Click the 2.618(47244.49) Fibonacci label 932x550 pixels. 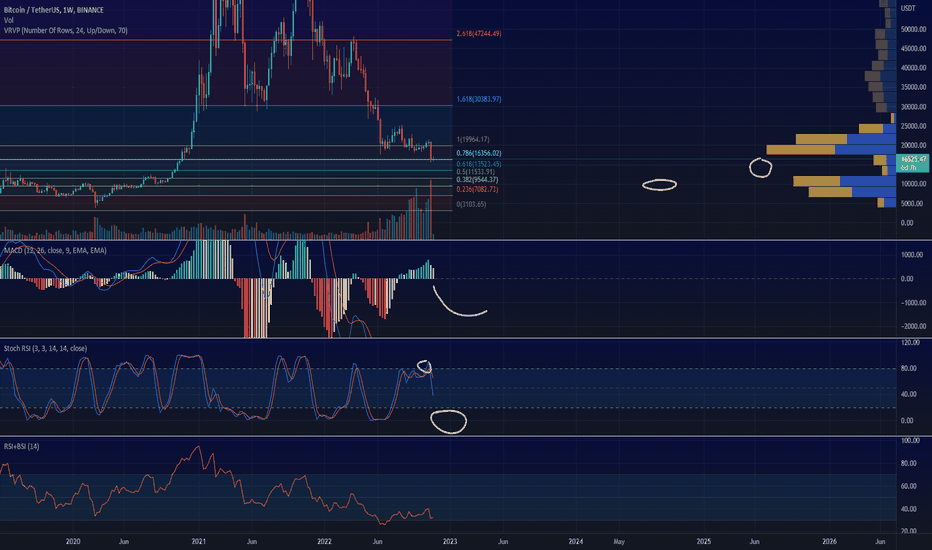478,34
